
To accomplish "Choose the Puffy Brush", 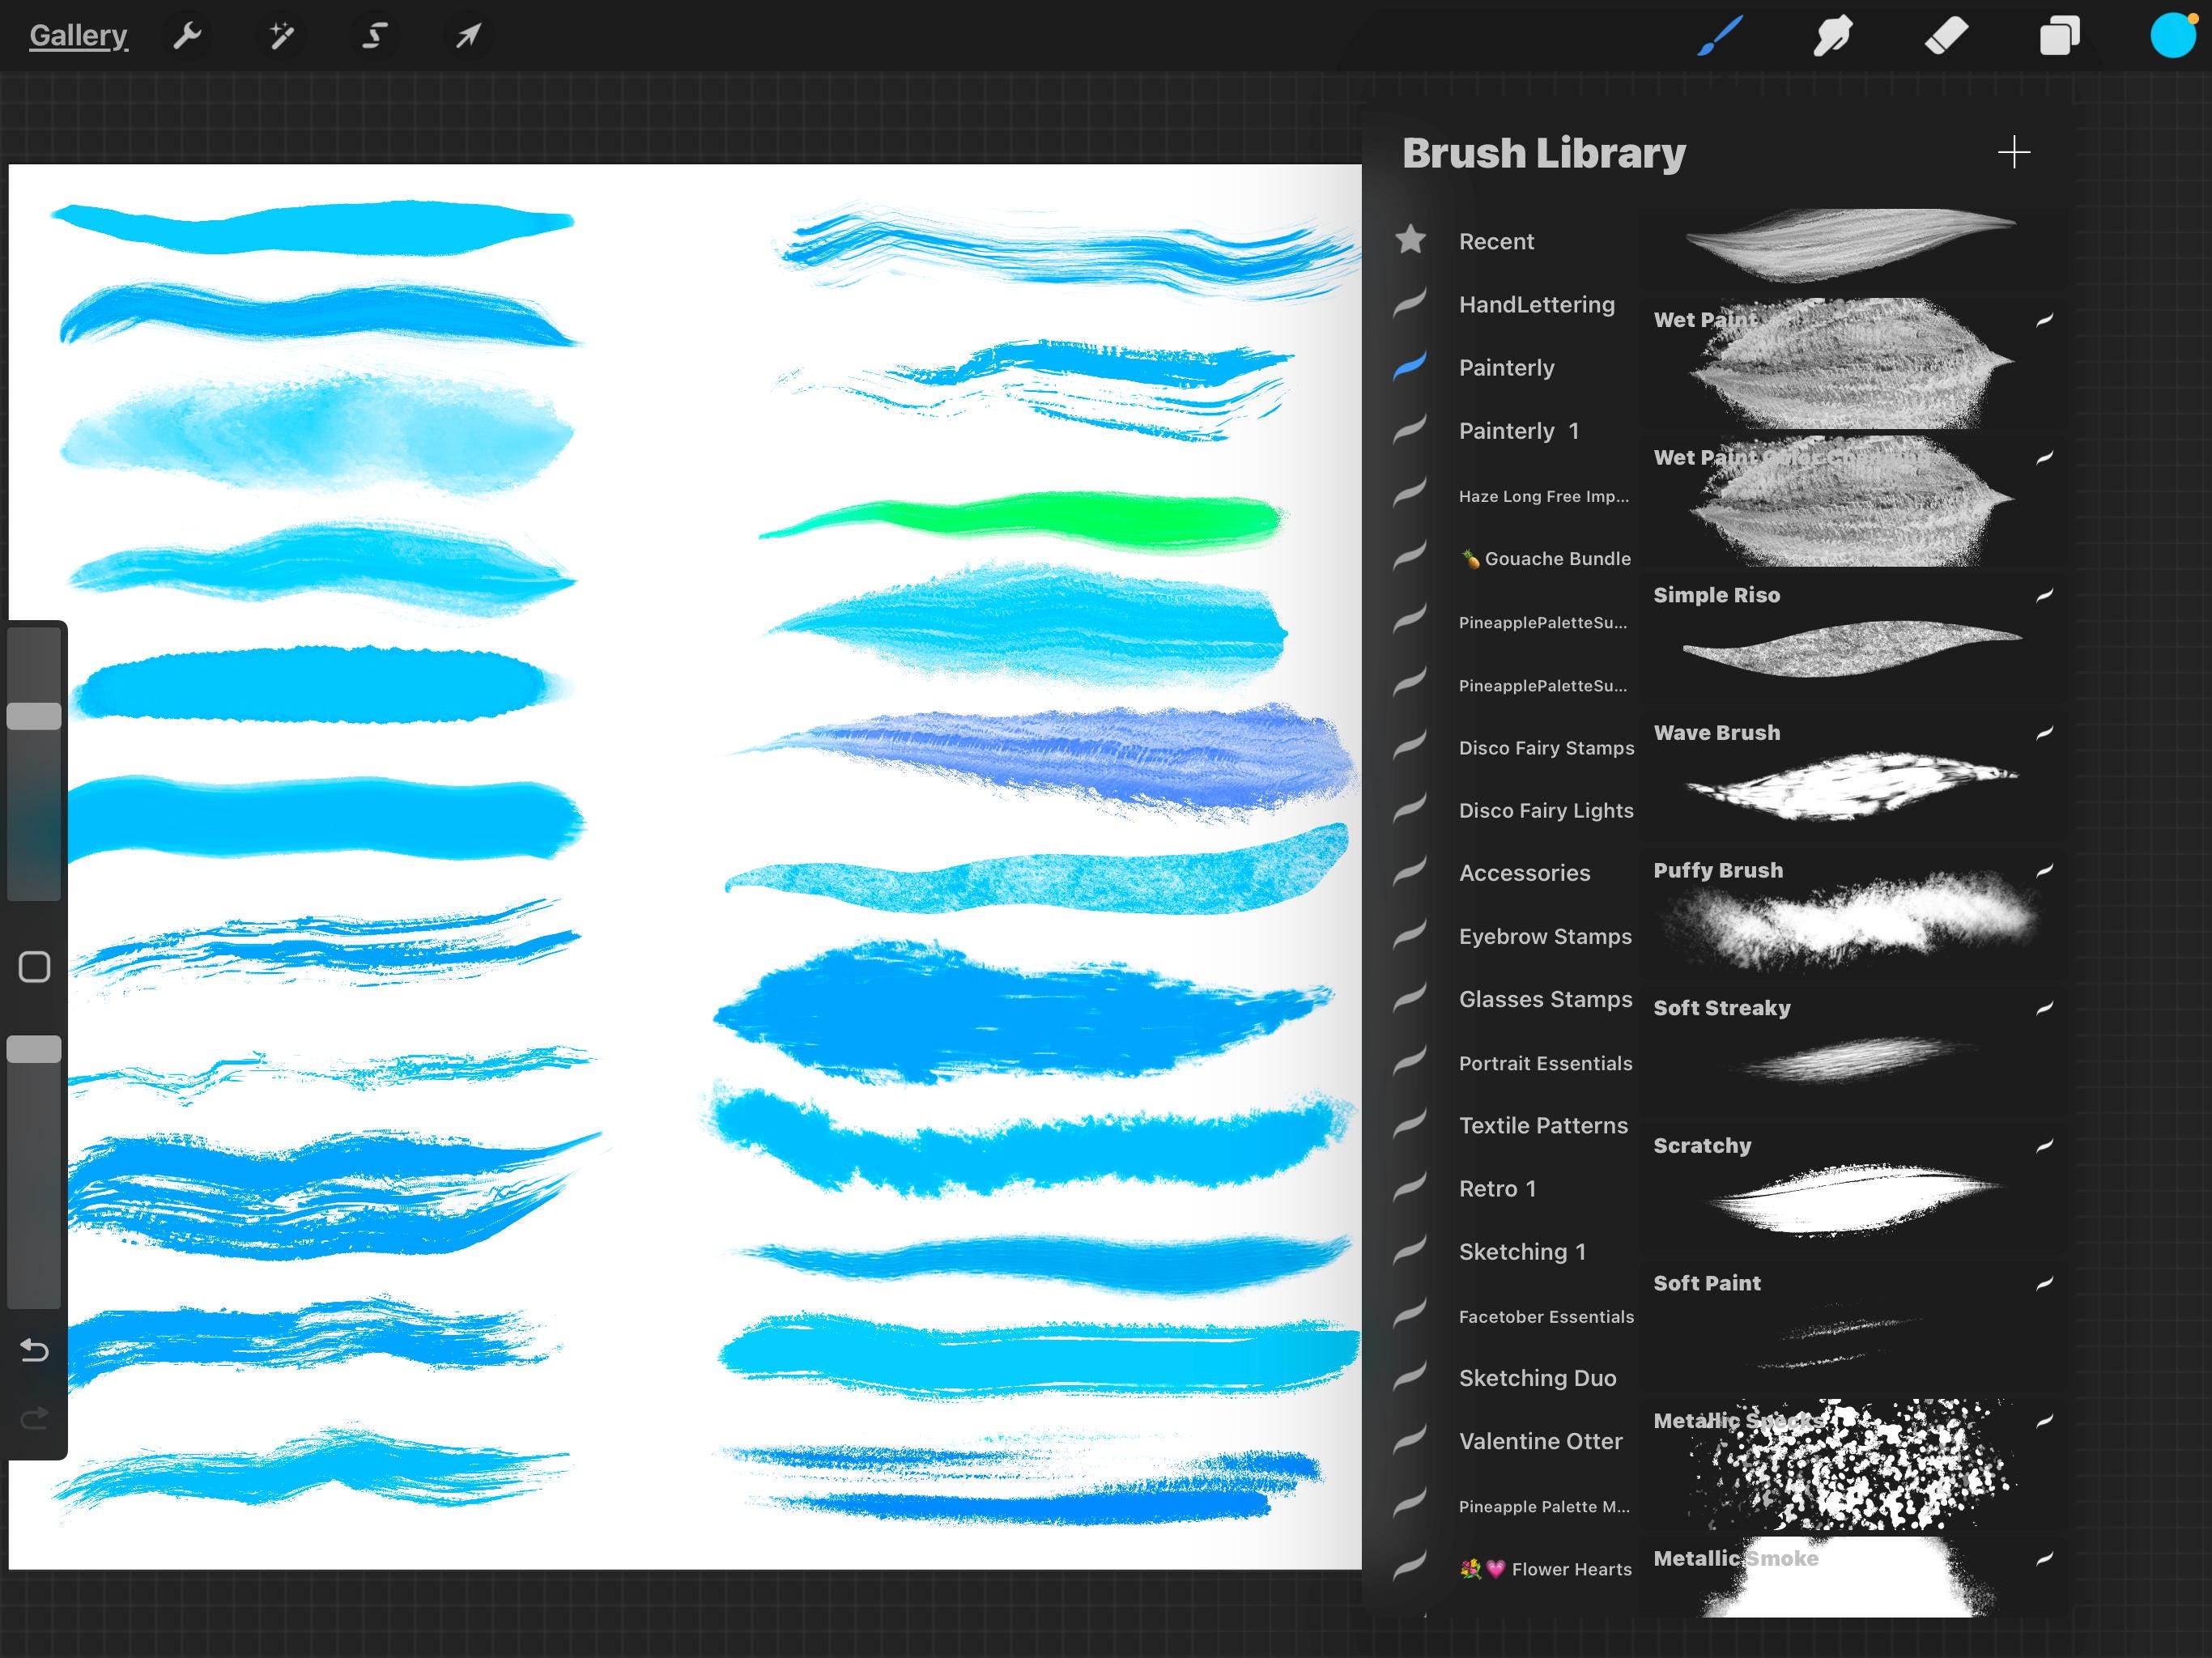I will [x=1852, y=915].
